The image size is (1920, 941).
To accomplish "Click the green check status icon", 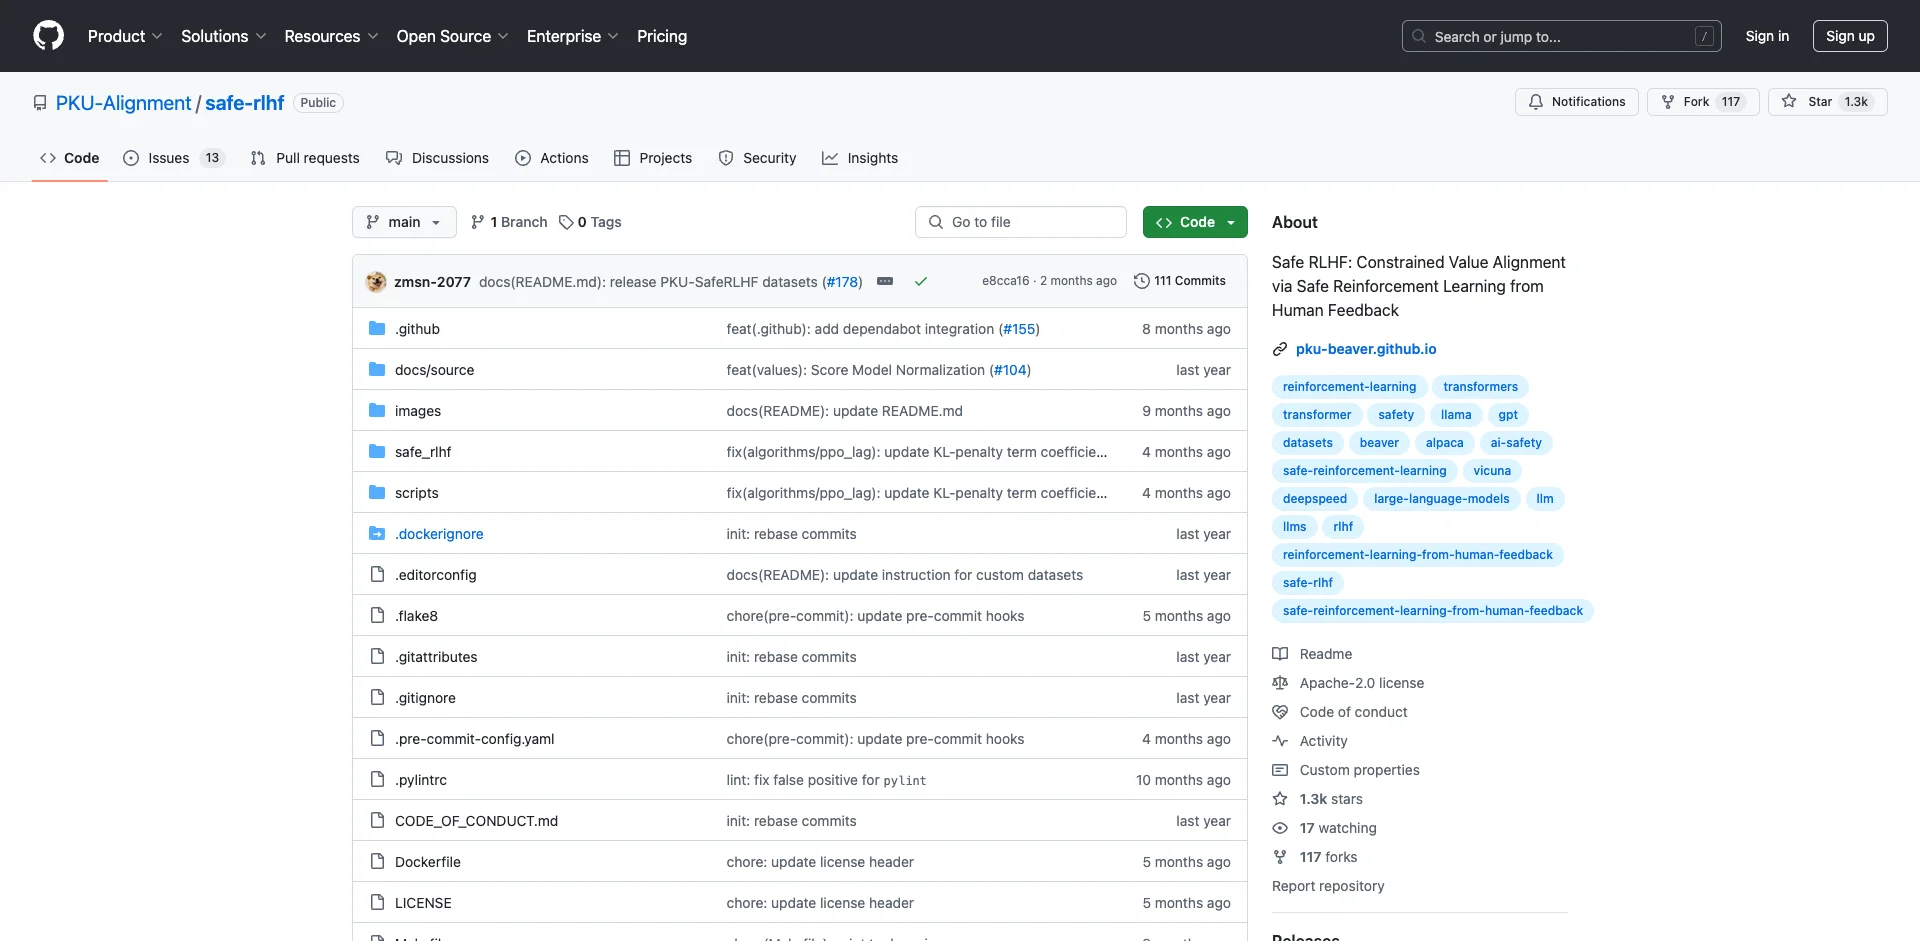I will point(921,282).
